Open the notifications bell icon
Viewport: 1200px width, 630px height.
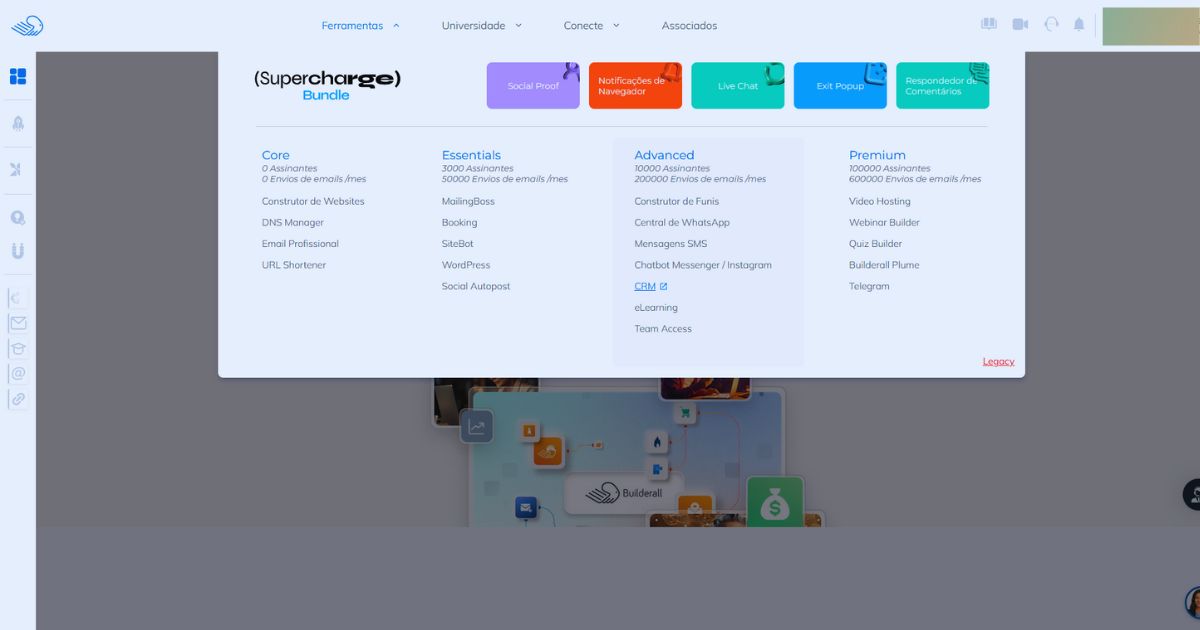(1079, 24)
